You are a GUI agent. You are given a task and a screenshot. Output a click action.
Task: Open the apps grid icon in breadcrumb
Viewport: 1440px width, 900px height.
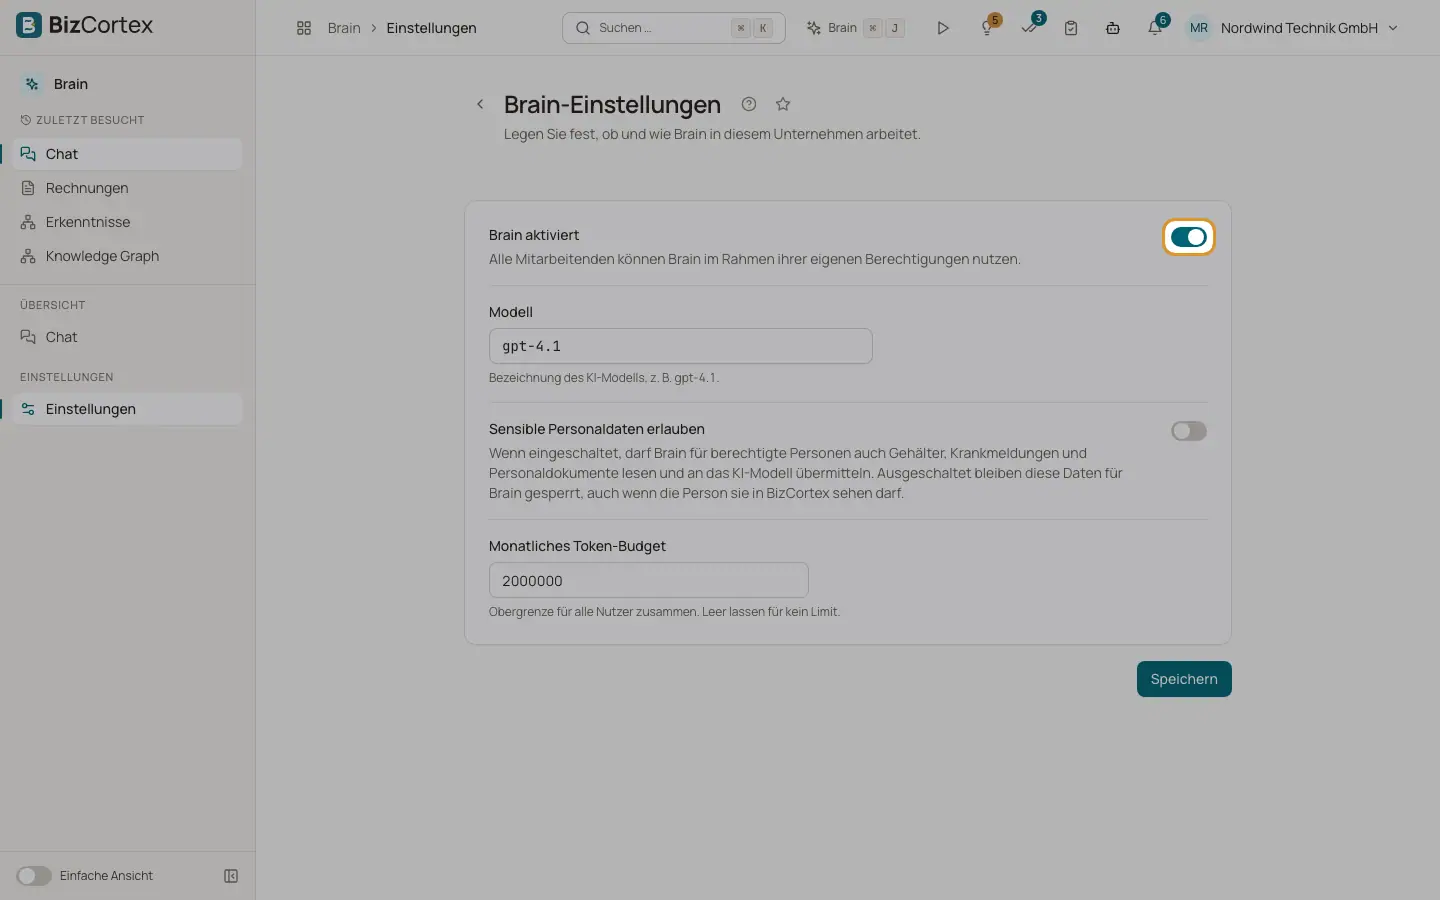tap(304, 28)
